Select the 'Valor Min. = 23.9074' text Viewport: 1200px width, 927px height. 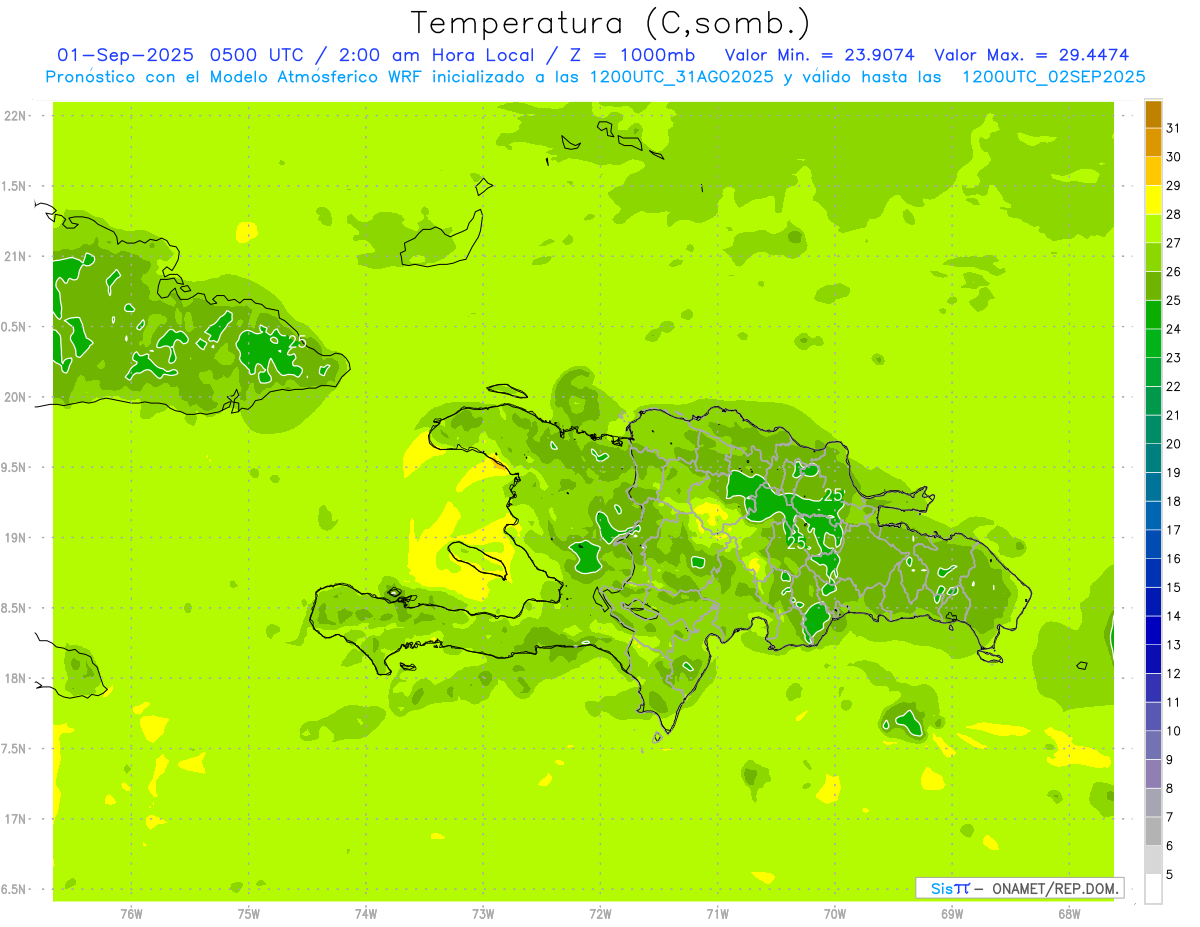coord(821,54)
